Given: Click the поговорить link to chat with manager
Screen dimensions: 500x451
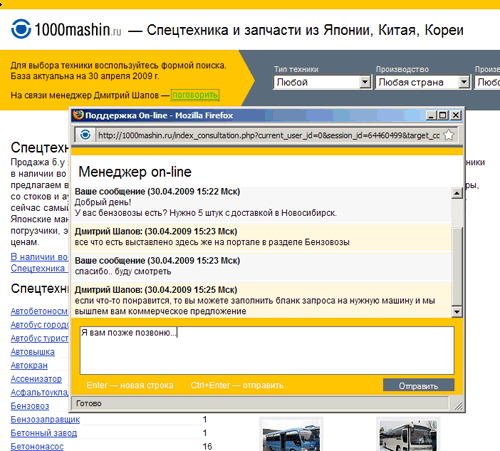Looking at the screenshot, I should pyautogui.click(x=195, y=95).
